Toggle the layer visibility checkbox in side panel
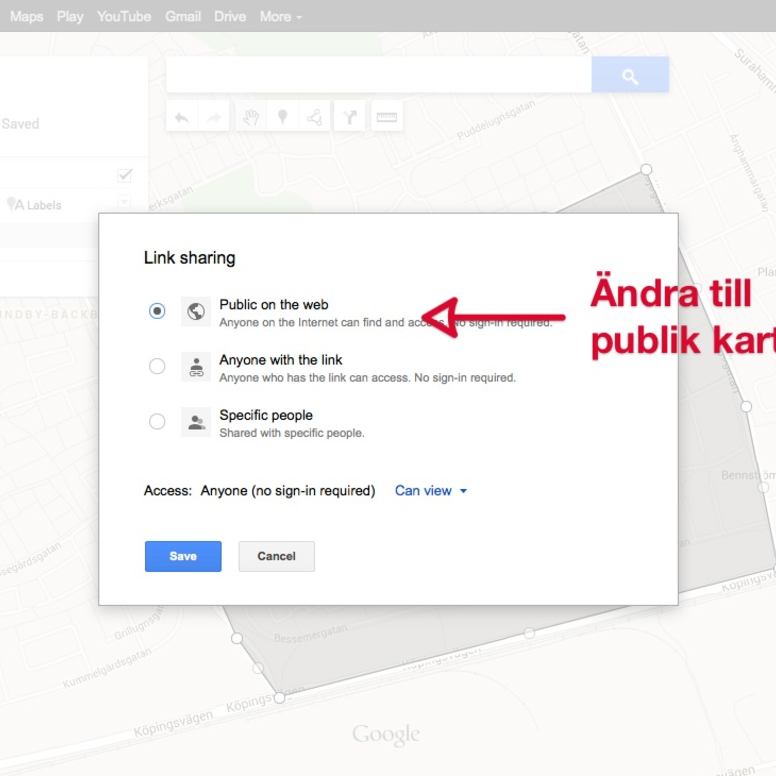 (125, 175)
